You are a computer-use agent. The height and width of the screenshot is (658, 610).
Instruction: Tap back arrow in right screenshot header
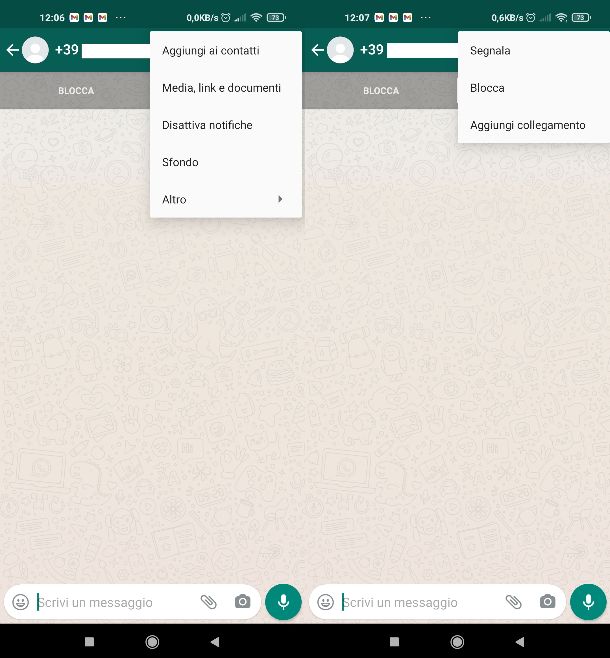coord(318,50)
